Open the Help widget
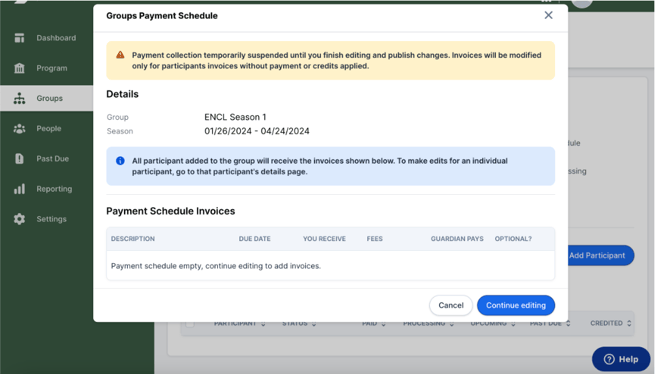This screenshot has width=655, height=374. click(x=621, y=359)
